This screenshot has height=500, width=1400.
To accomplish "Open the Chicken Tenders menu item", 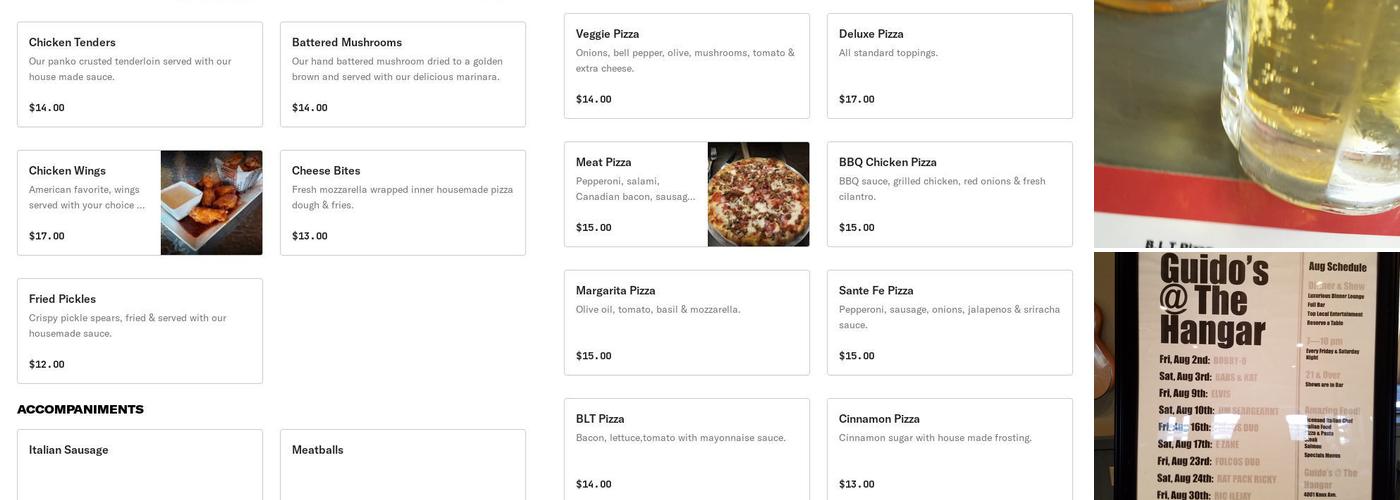I will 140,74.
